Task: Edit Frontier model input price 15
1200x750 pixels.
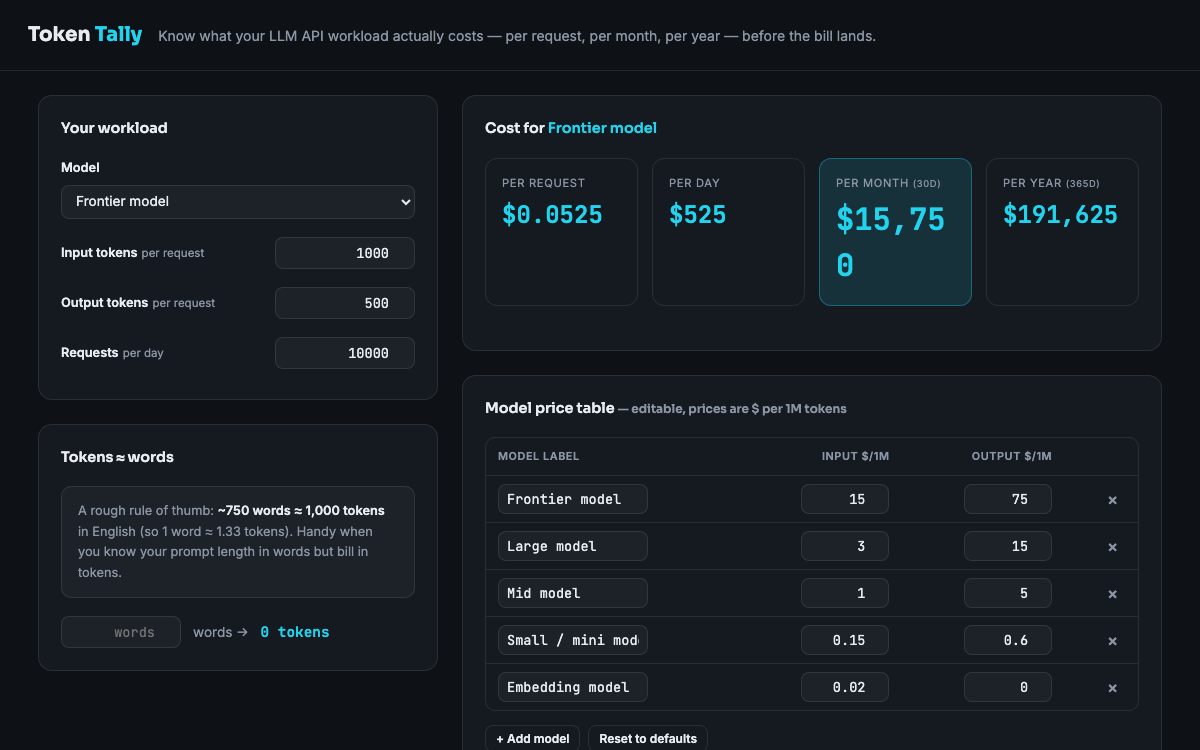Action: [845, 499]
